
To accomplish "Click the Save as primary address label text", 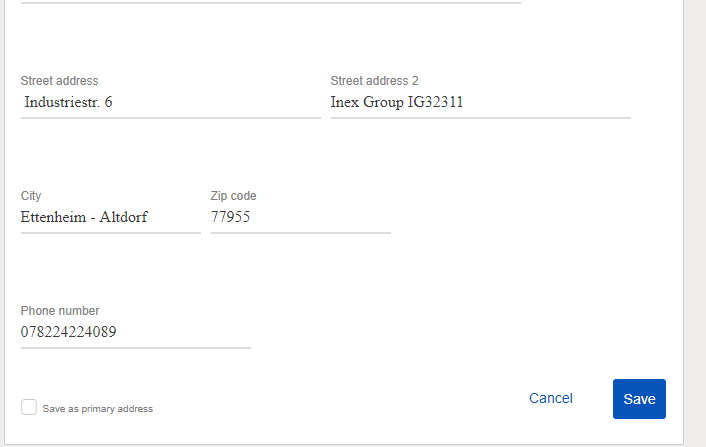I will (97, 409).
